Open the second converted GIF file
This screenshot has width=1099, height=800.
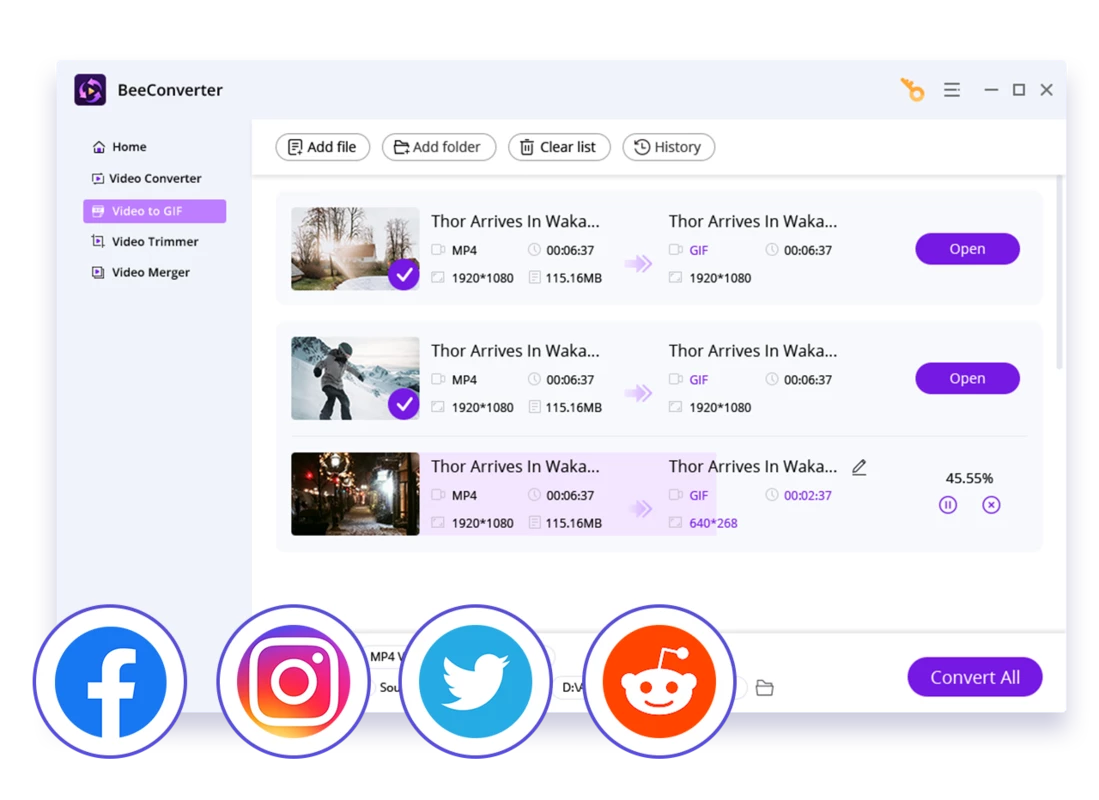click(967, 379)
